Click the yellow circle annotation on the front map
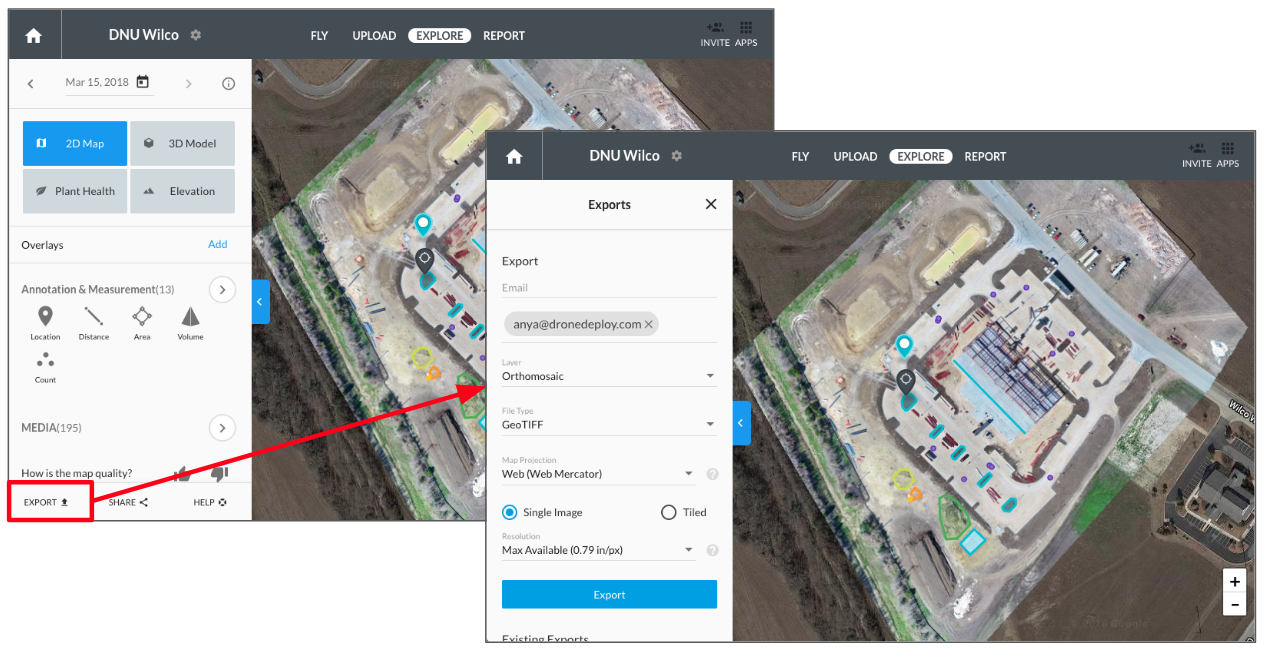The width and height of the screenshot is (1272, 656). tap(903, 478)
